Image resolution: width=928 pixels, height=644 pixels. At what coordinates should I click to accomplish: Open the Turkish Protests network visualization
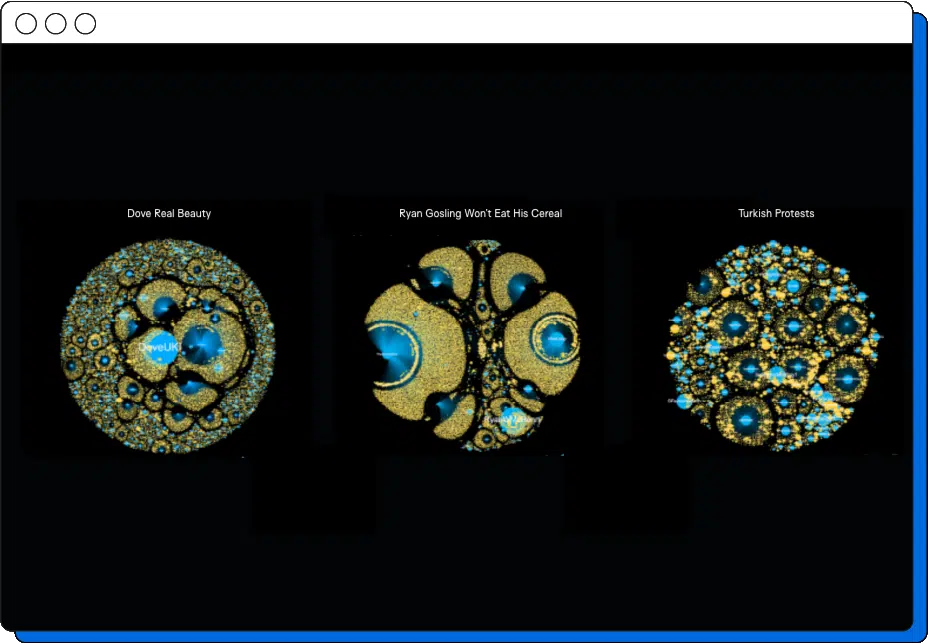(776, 345)
